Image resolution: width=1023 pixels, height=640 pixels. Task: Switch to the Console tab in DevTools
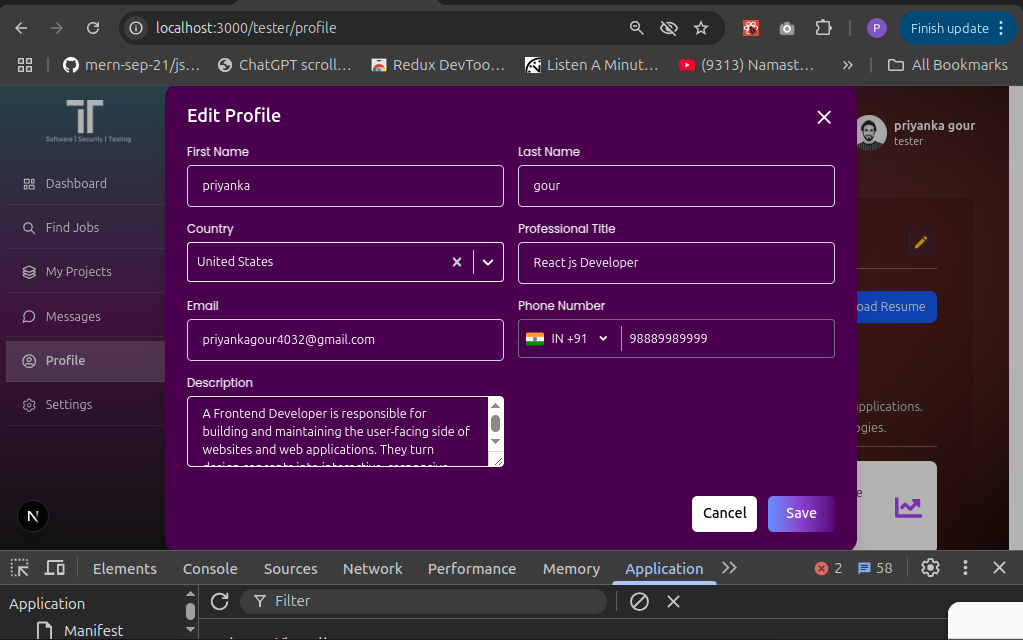pyautogui.click(x=210, y=568)
